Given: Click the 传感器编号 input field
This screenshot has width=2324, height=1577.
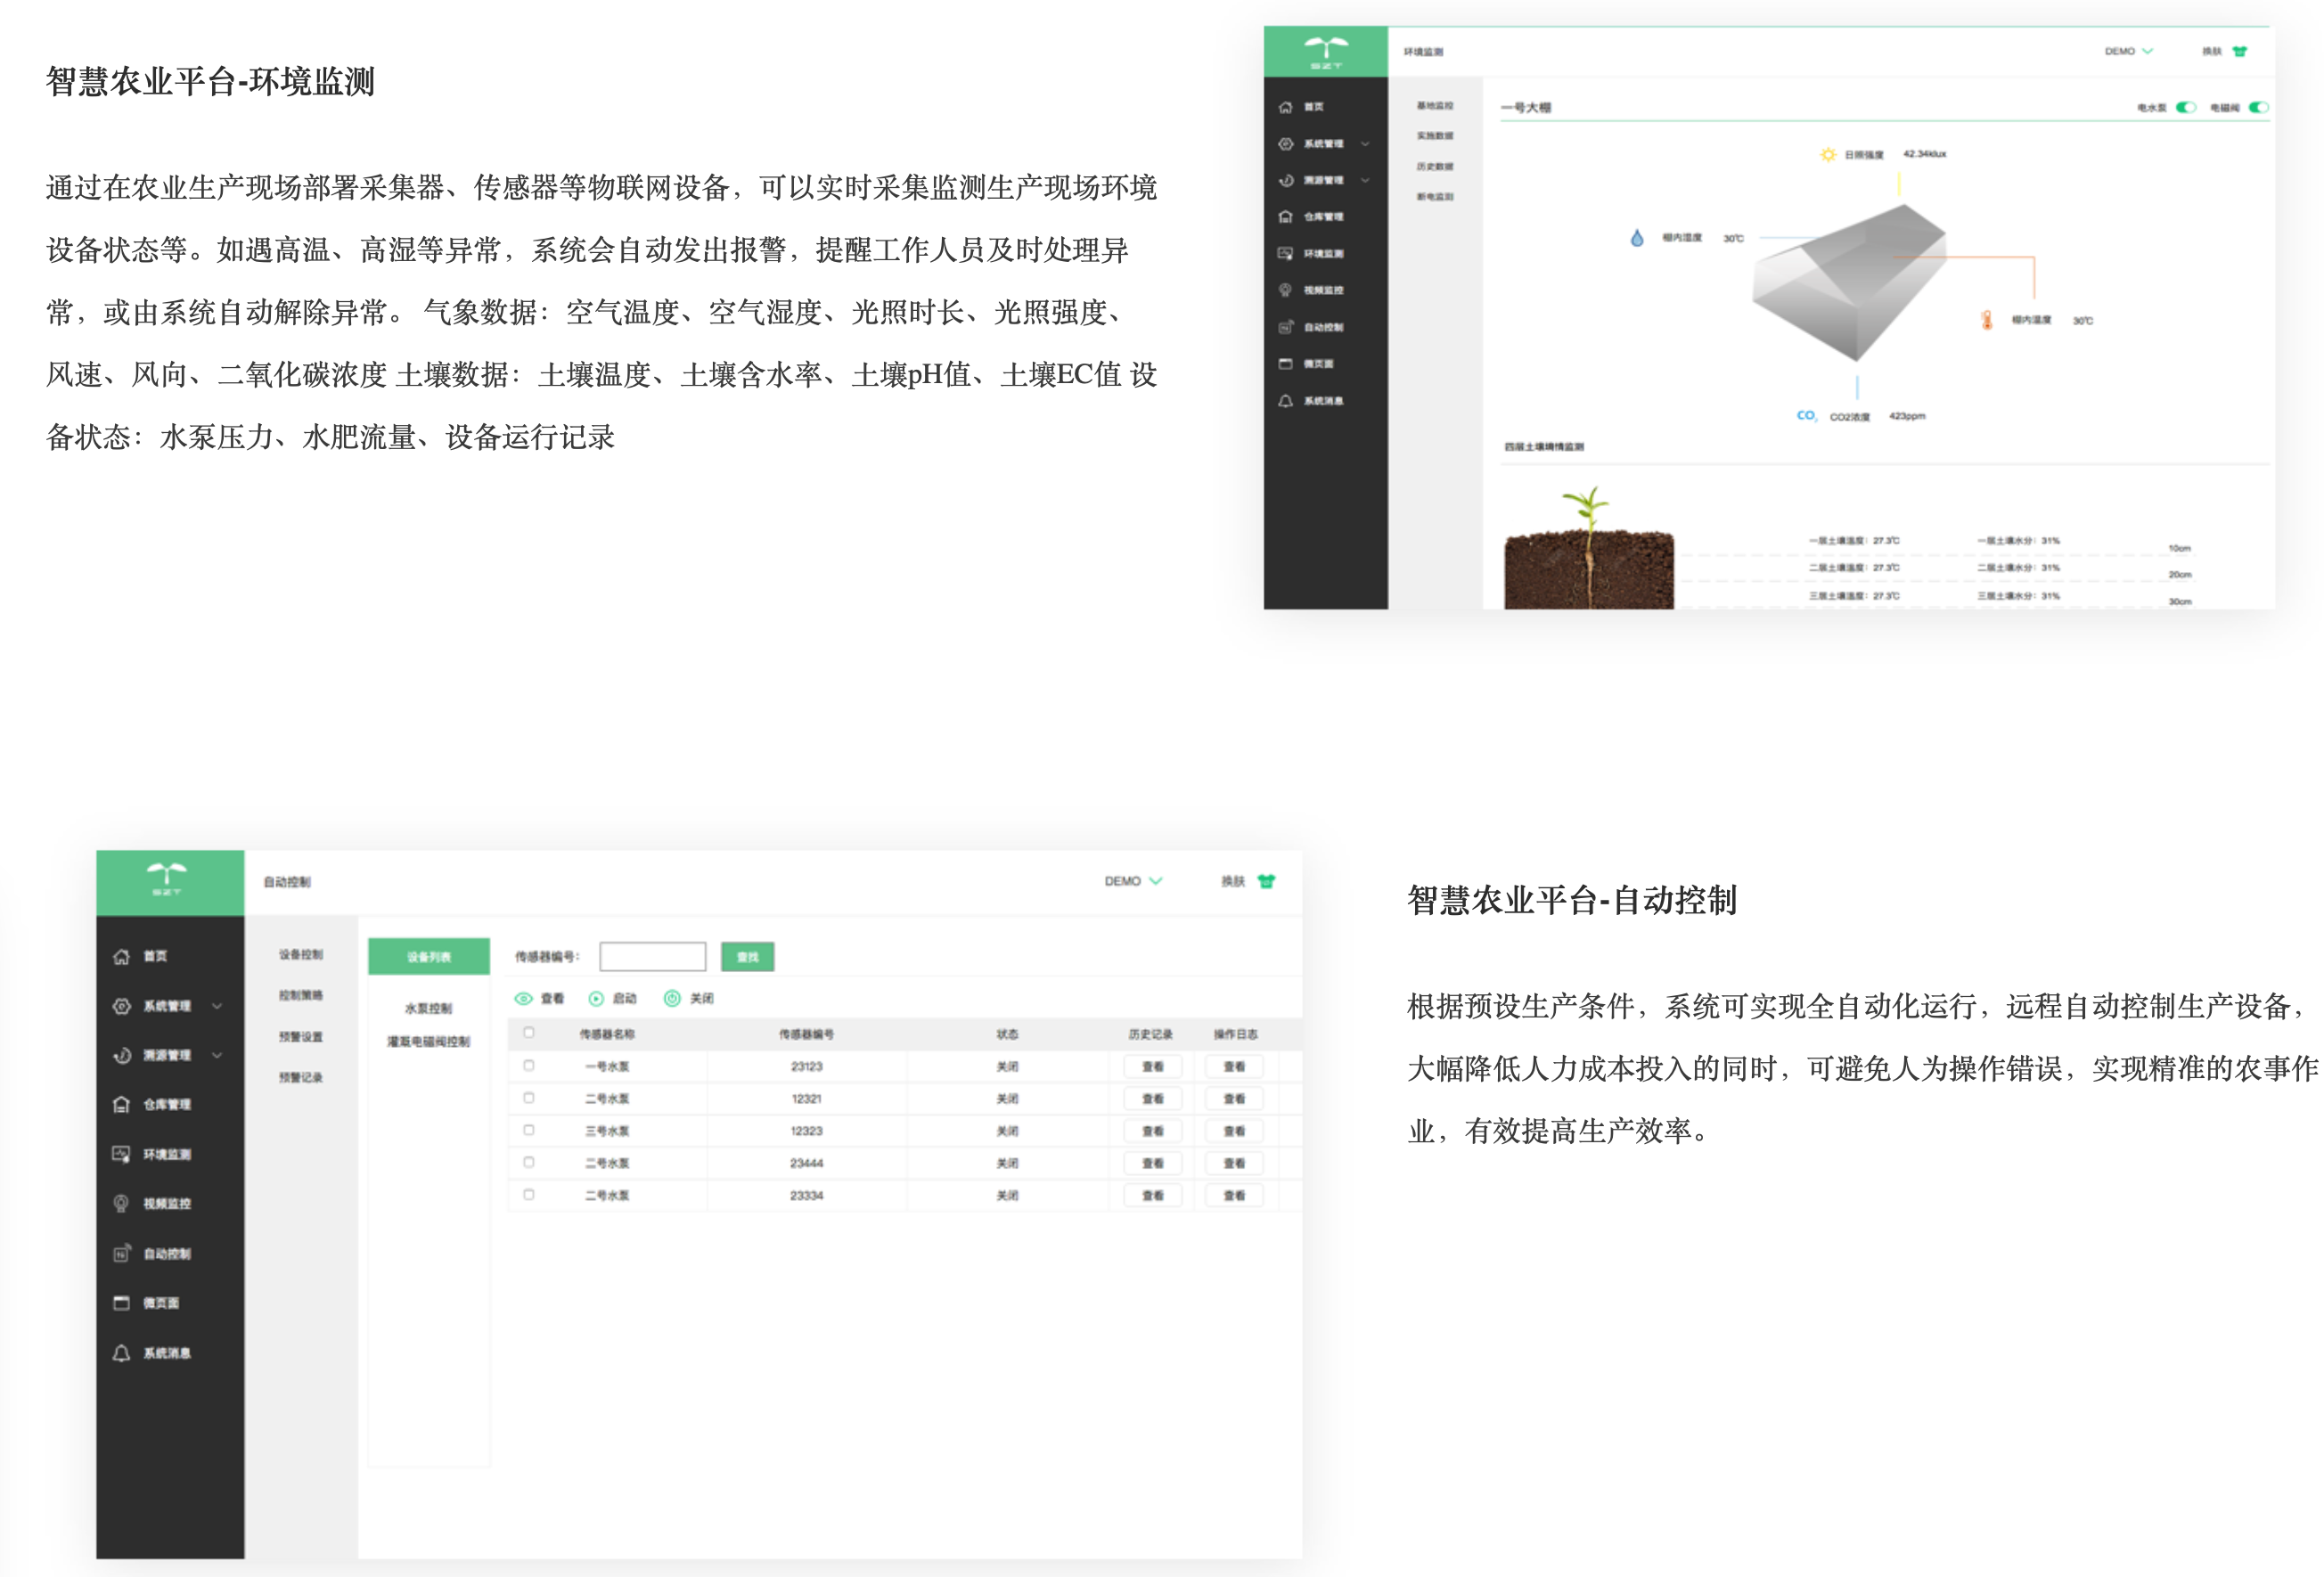Looking at the screenshot, I should (x=652, y=957).
